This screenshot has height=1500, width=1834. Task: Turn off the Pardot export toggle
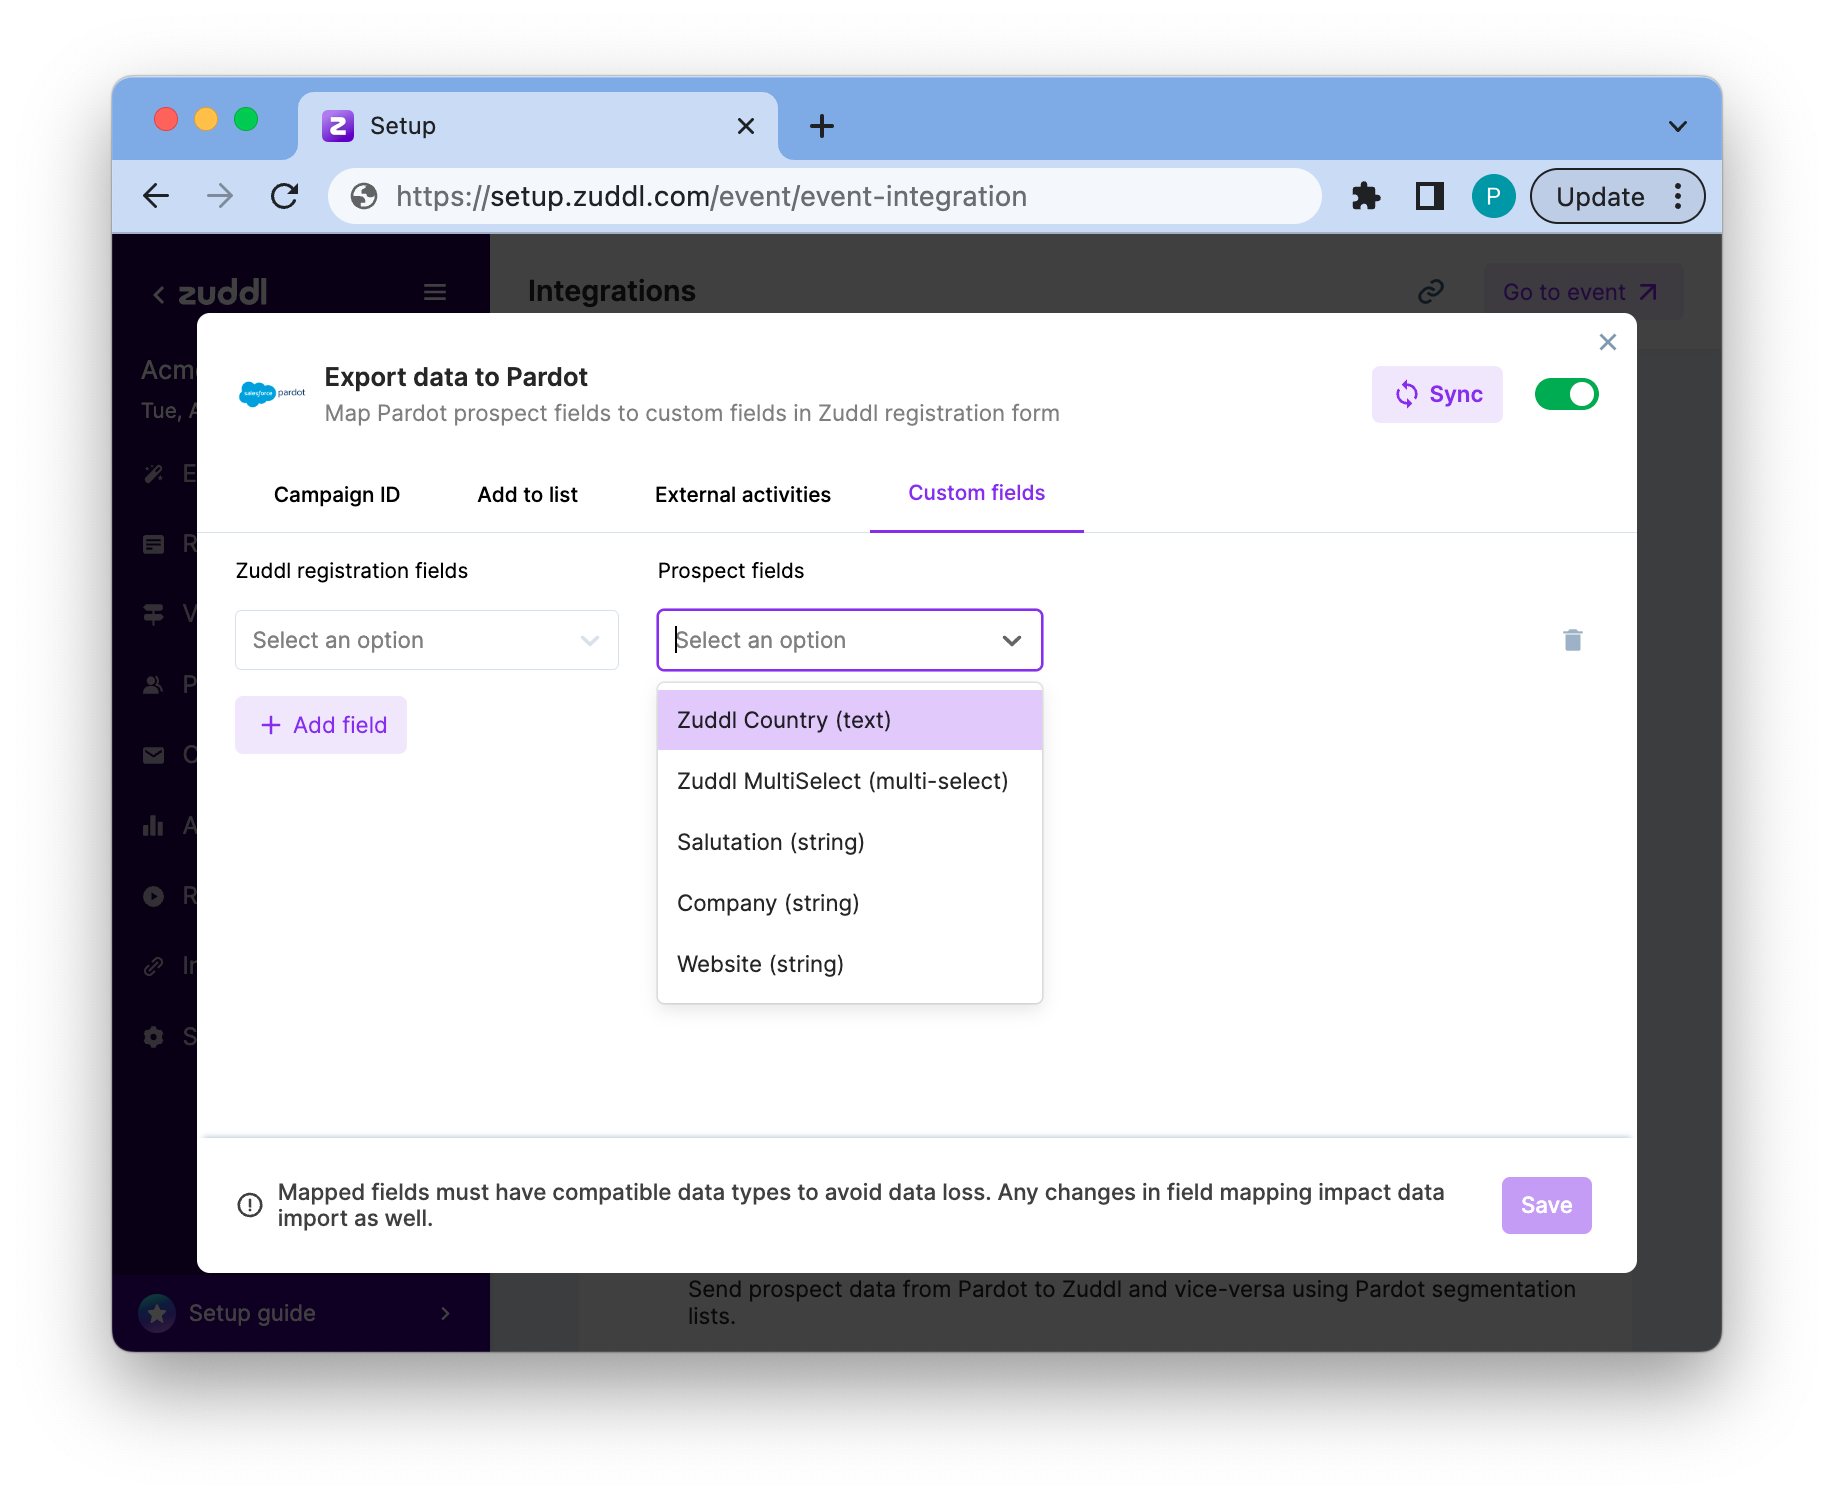pos(1567,394)
